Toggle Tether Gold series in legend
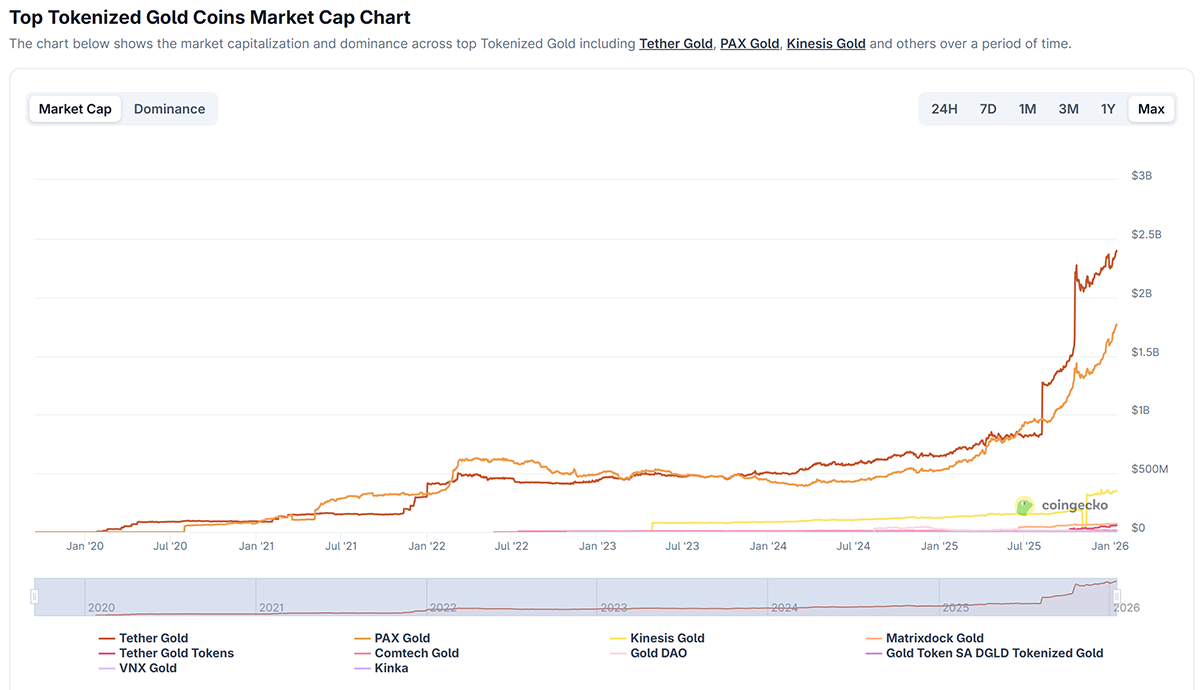The width and height of the screenshot is (1200, 690). coord(153,638)
